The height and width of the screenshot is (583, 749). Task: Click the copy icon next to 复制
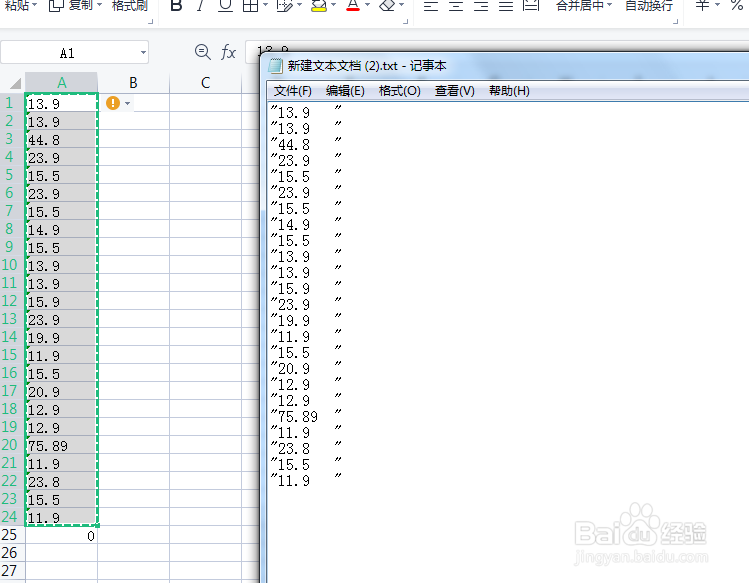pyautogui.click(x=56, y=6)
